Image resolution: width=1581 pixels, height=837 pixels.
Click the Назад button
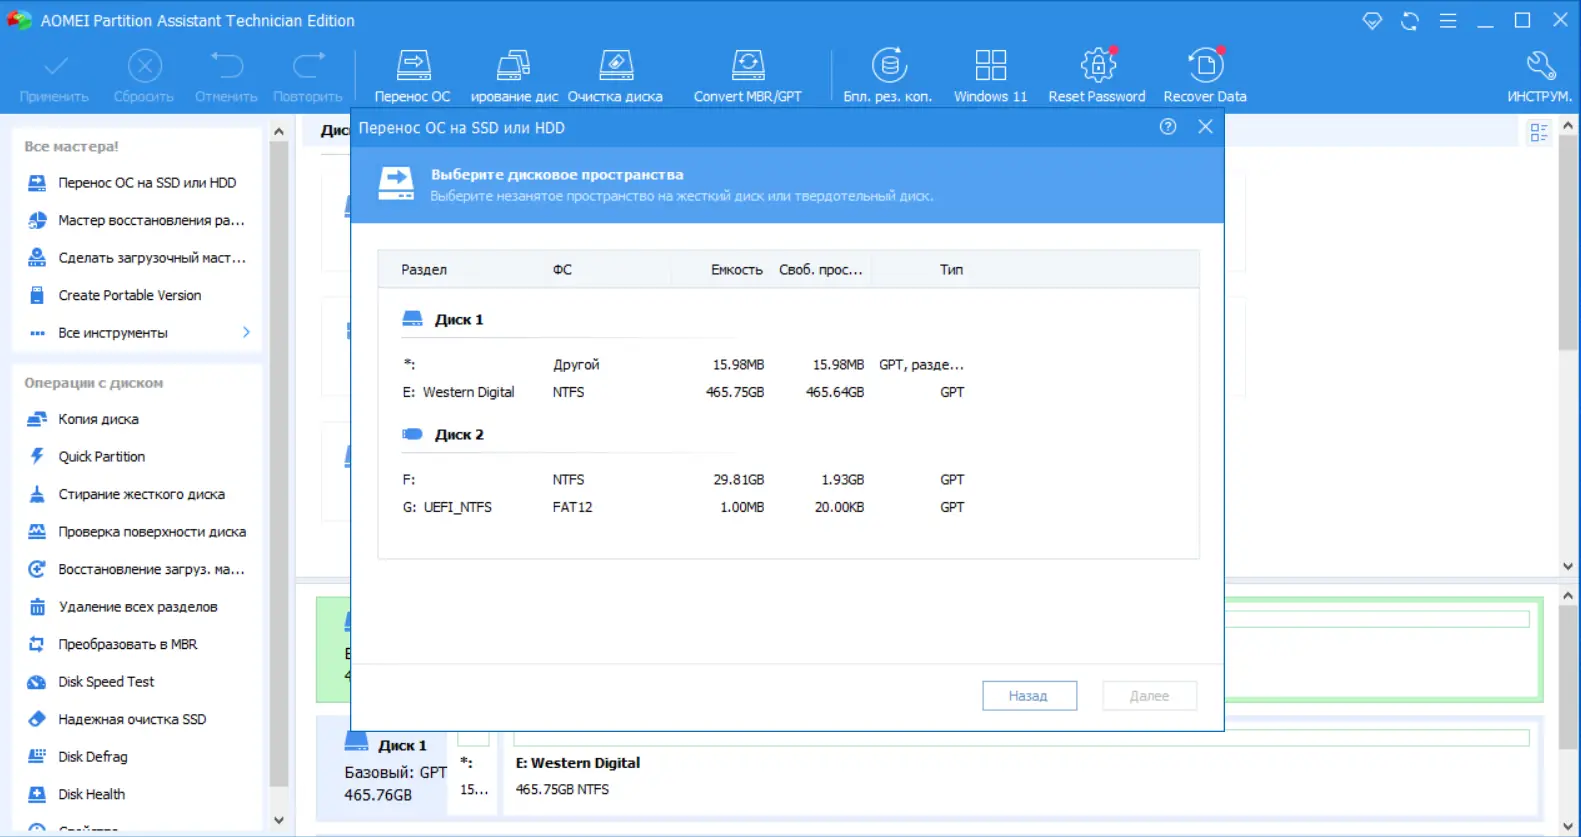pos(1029,696)
